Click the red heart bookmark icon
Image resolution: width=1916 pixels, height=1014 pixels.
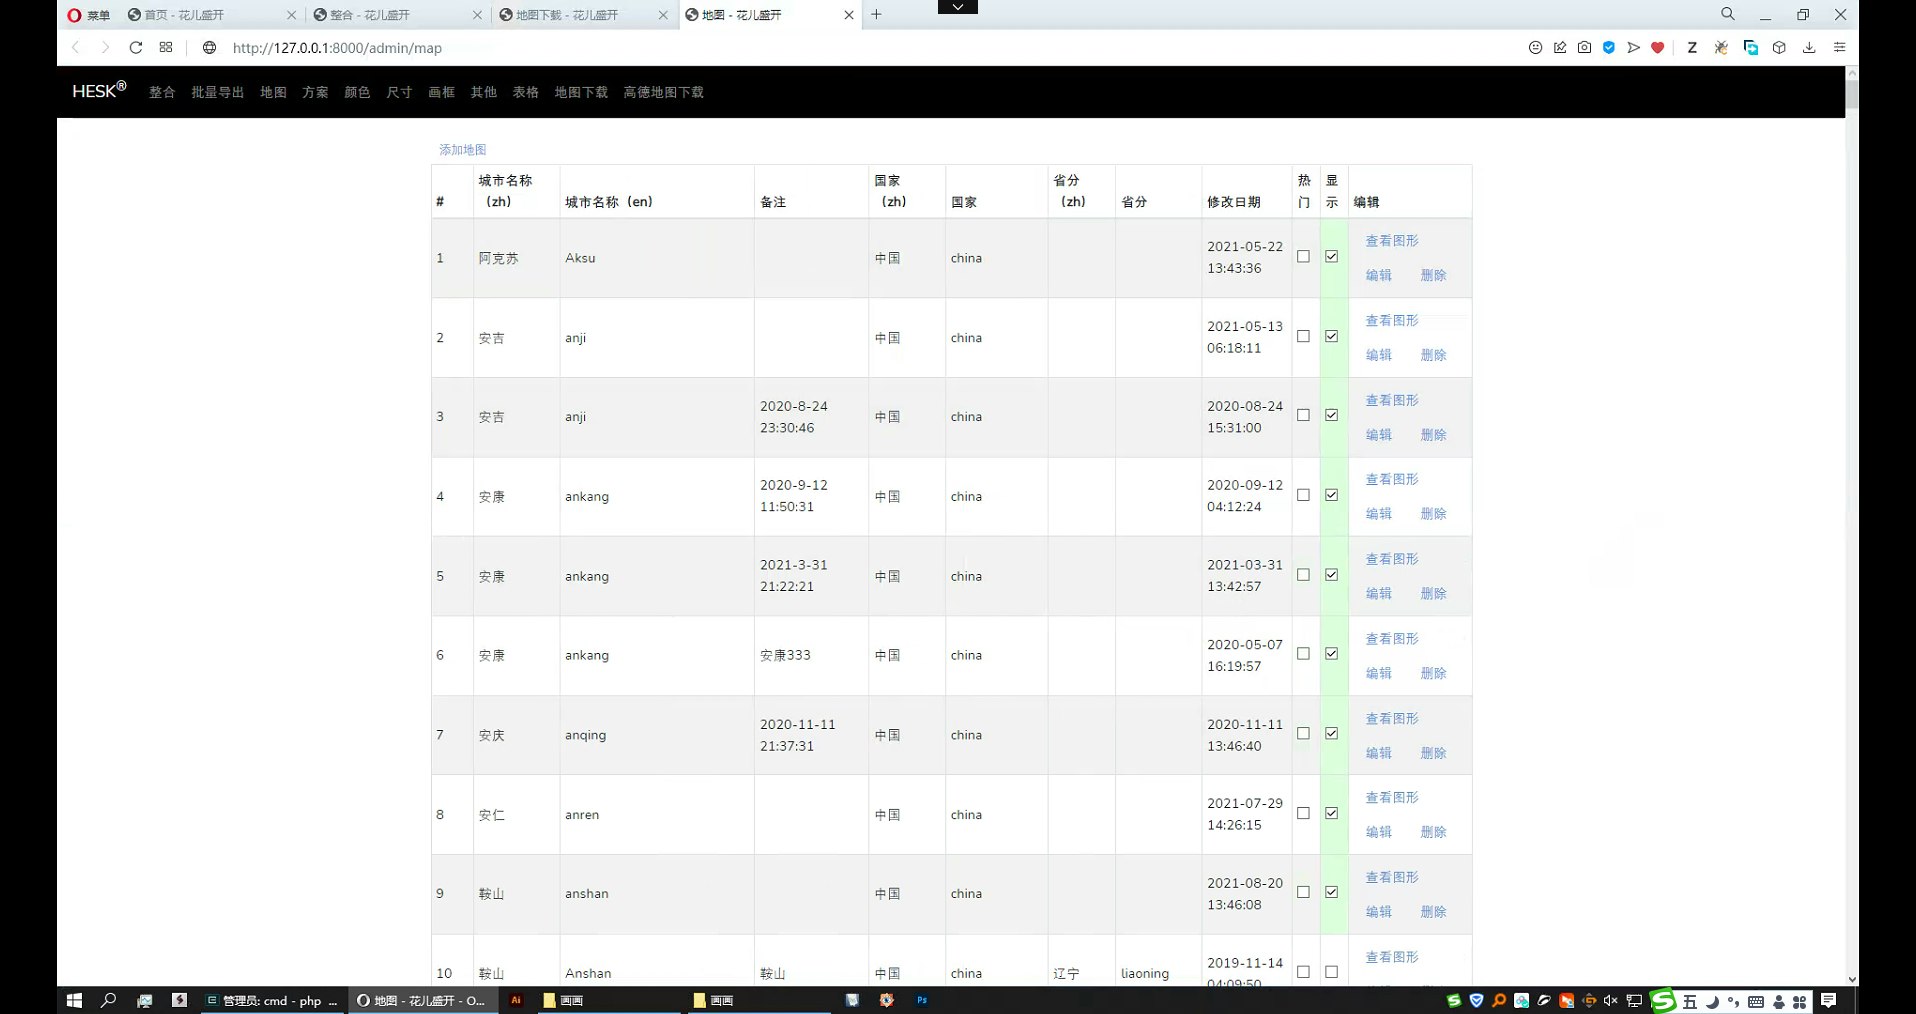(1657, 48)
